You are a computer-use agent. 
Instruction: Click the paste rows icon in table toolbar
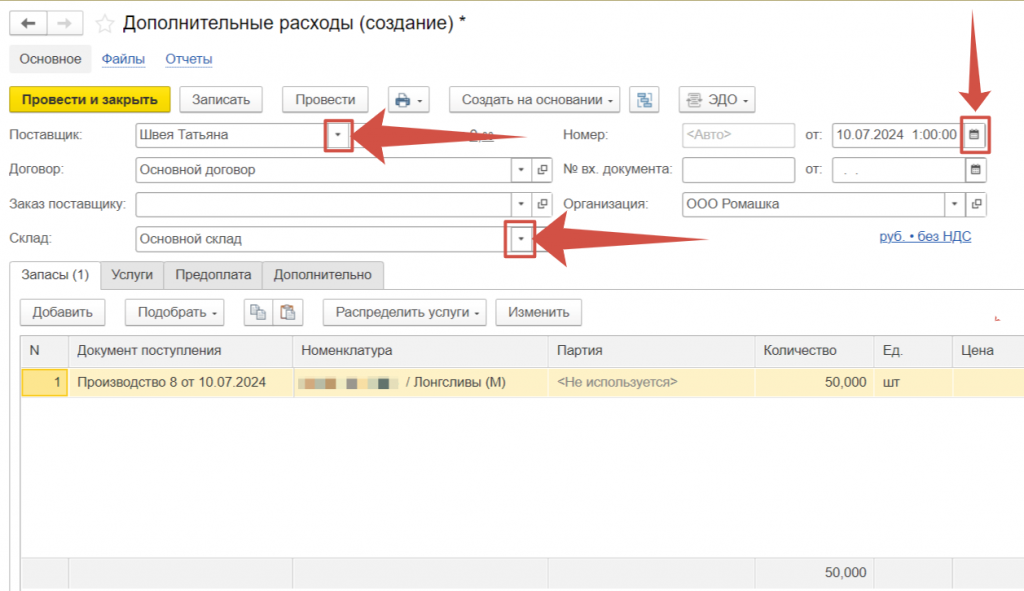tap(289, 312)
